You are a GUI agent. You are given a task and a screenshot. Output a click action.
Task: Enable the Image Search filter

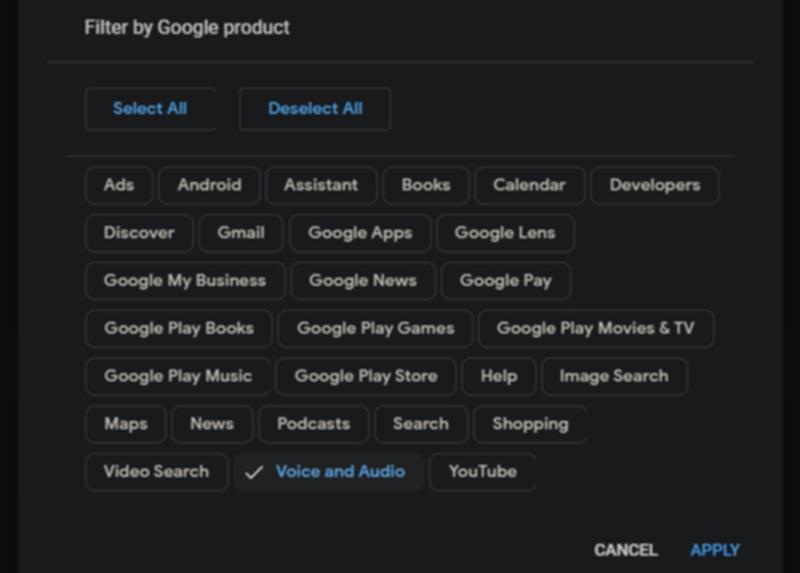click(613, 377)
